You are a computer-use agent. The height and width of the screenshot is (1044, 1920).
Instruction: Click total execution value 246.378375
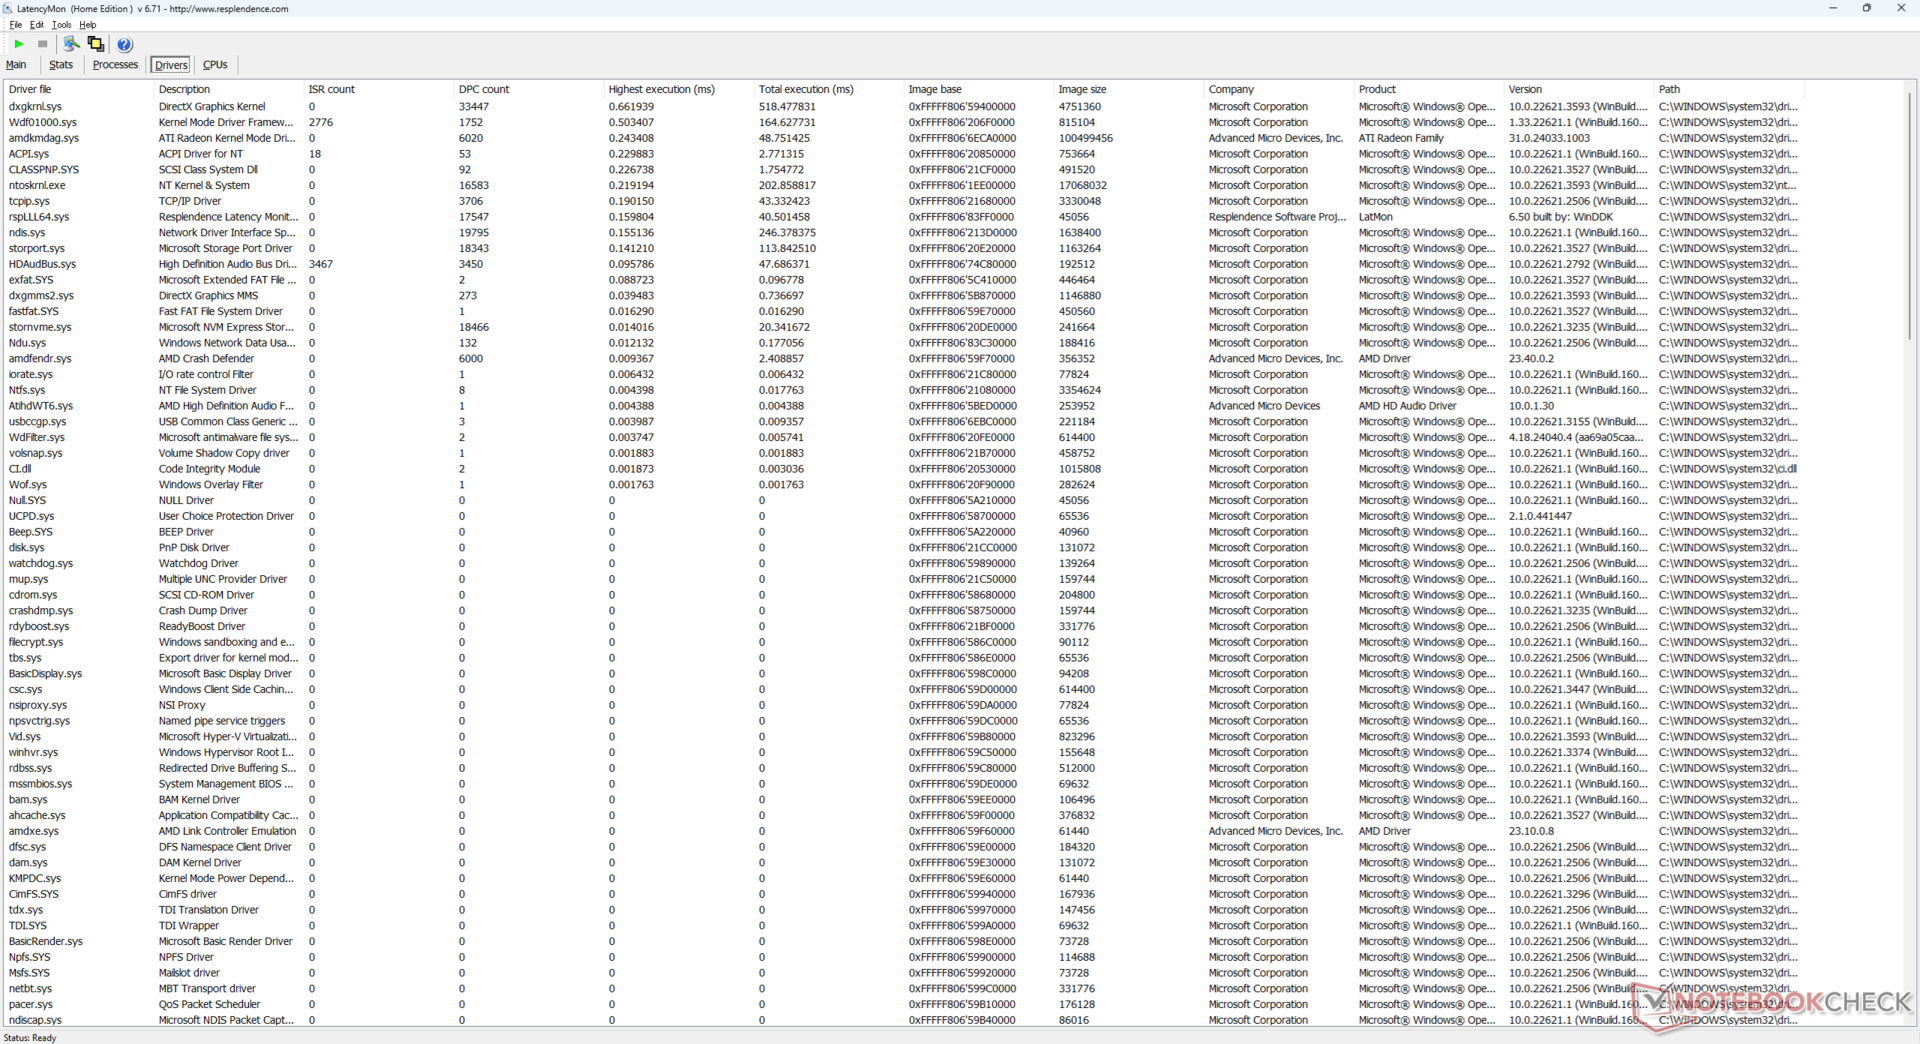pos(787,233)
